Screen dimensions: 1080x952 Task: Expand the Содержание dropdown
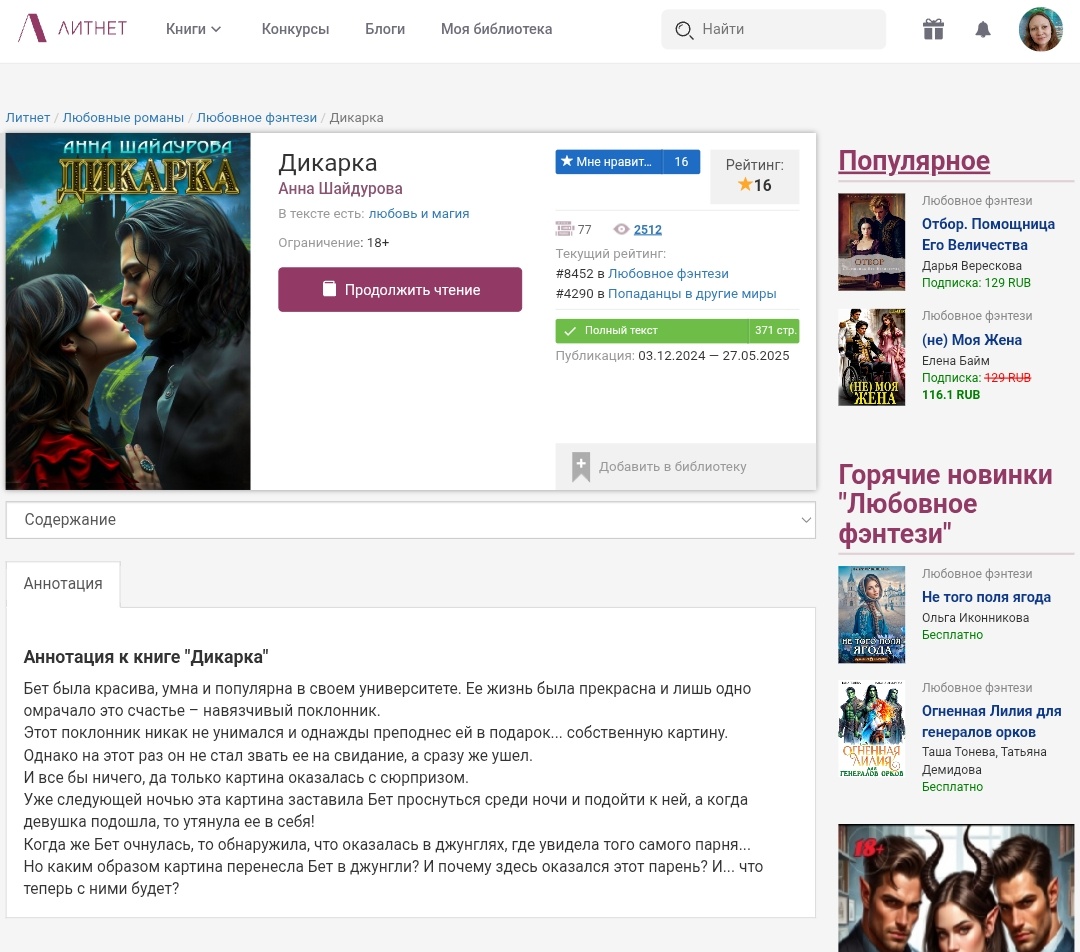[411, 519]
